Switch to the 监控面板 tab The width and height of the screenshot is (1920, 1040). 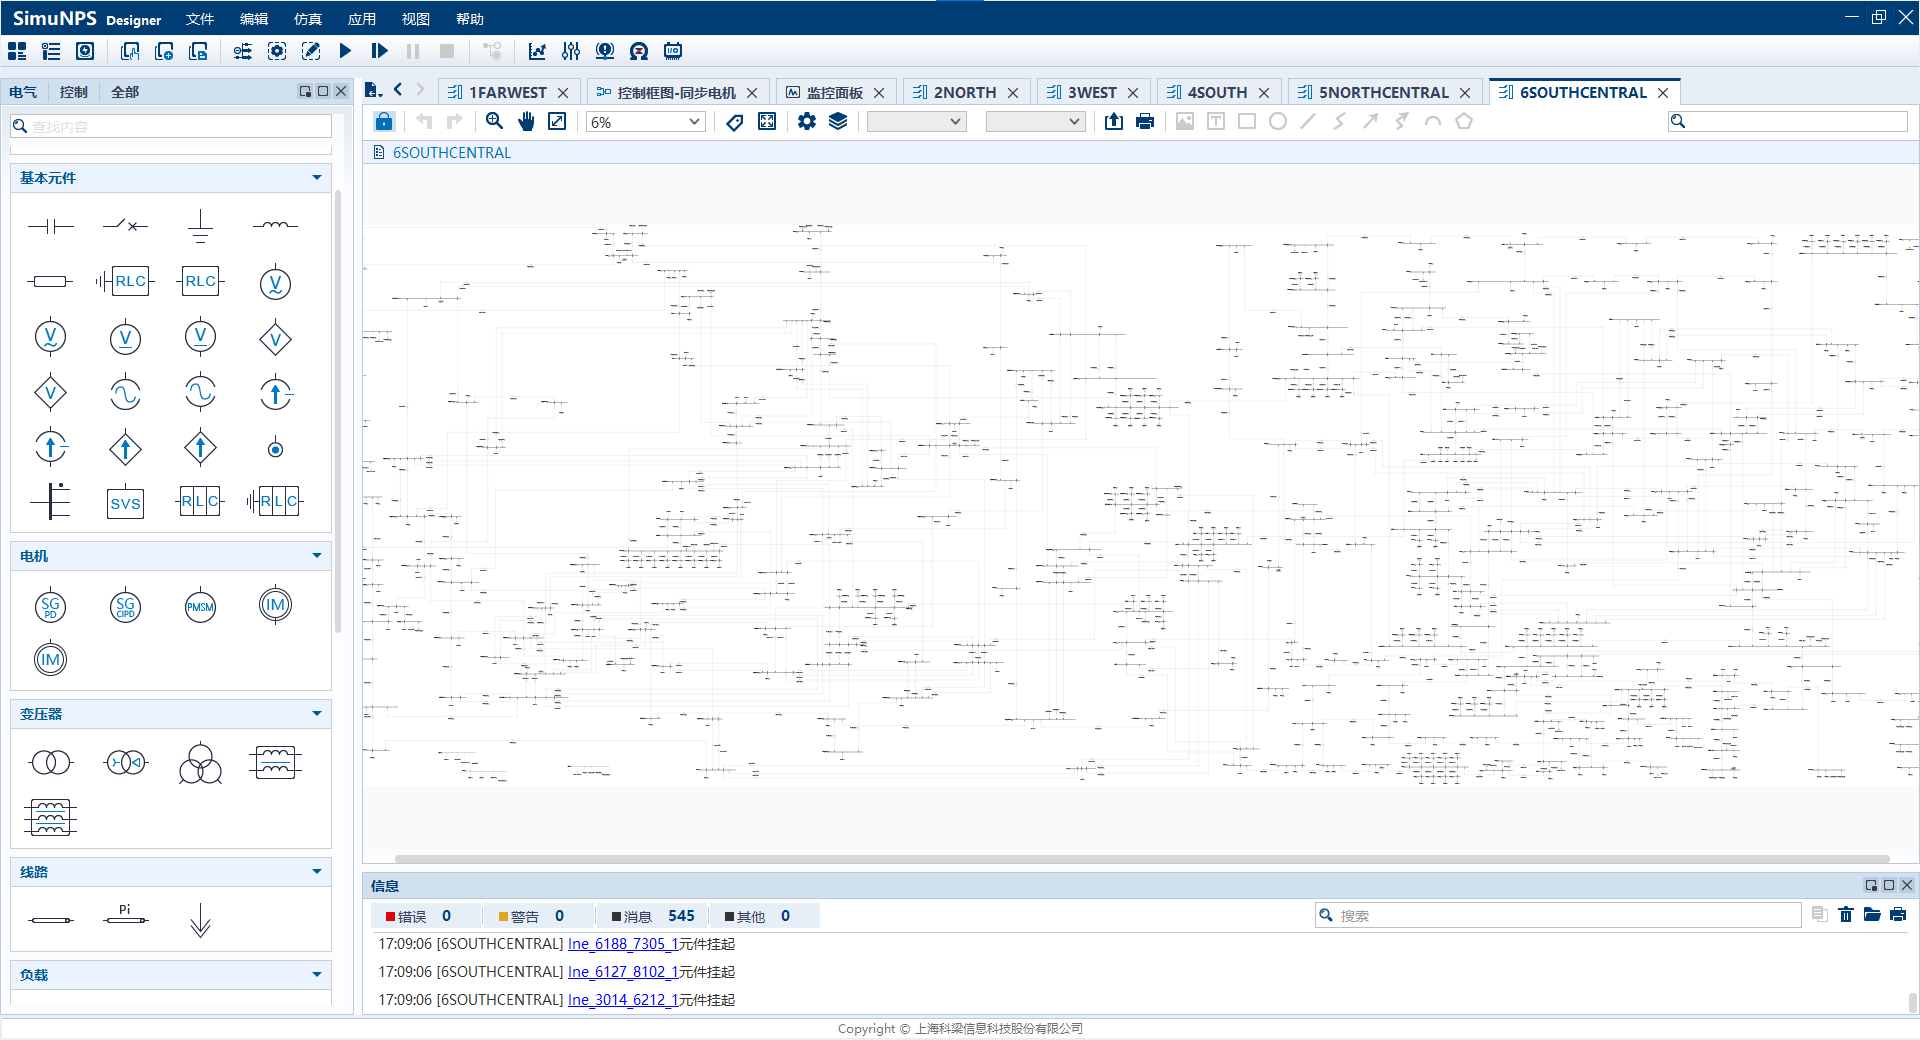pyautogui.click(x=834, y=92)
